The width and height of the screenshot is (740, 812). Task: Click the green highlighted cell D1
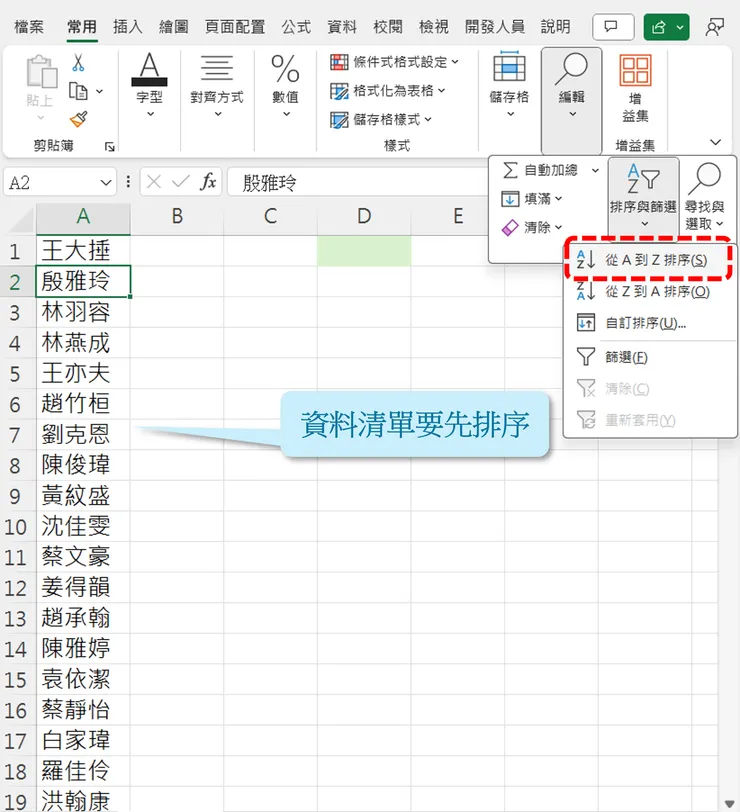[x=364, y=251]
